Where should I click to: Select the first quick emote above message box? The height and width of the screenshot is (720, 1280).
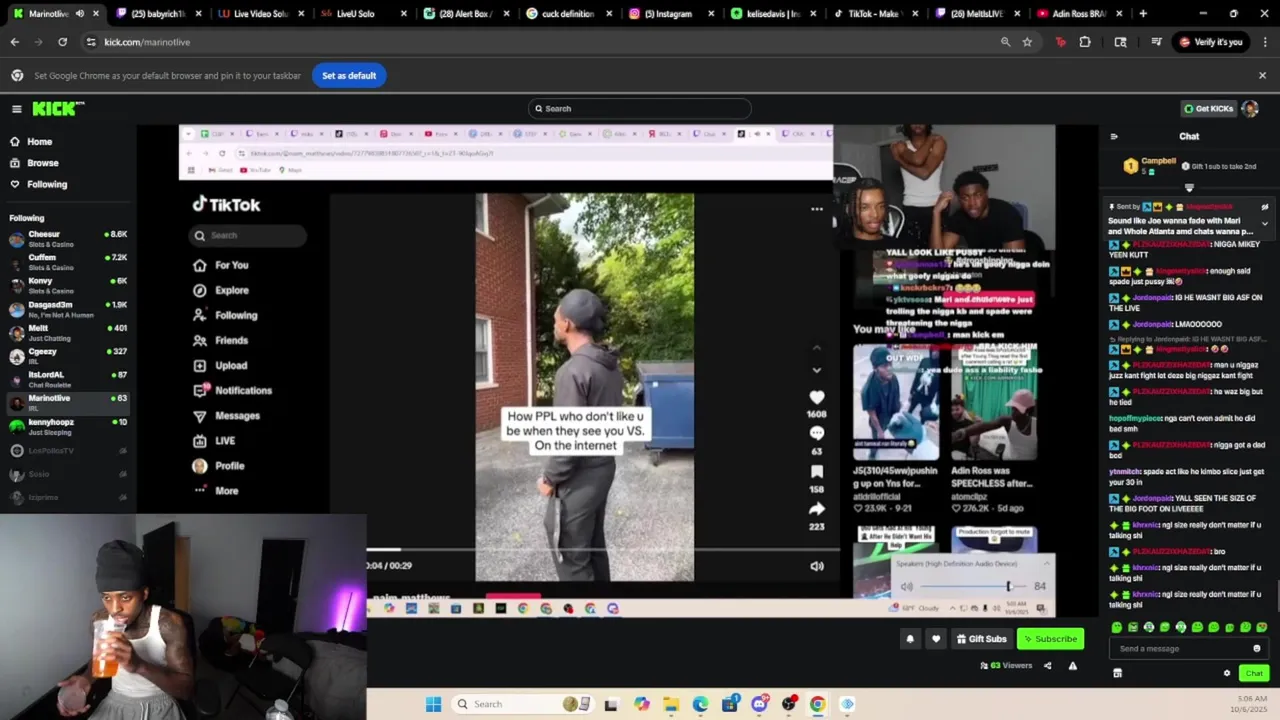pyautogui.click(x=1117, y=628)
